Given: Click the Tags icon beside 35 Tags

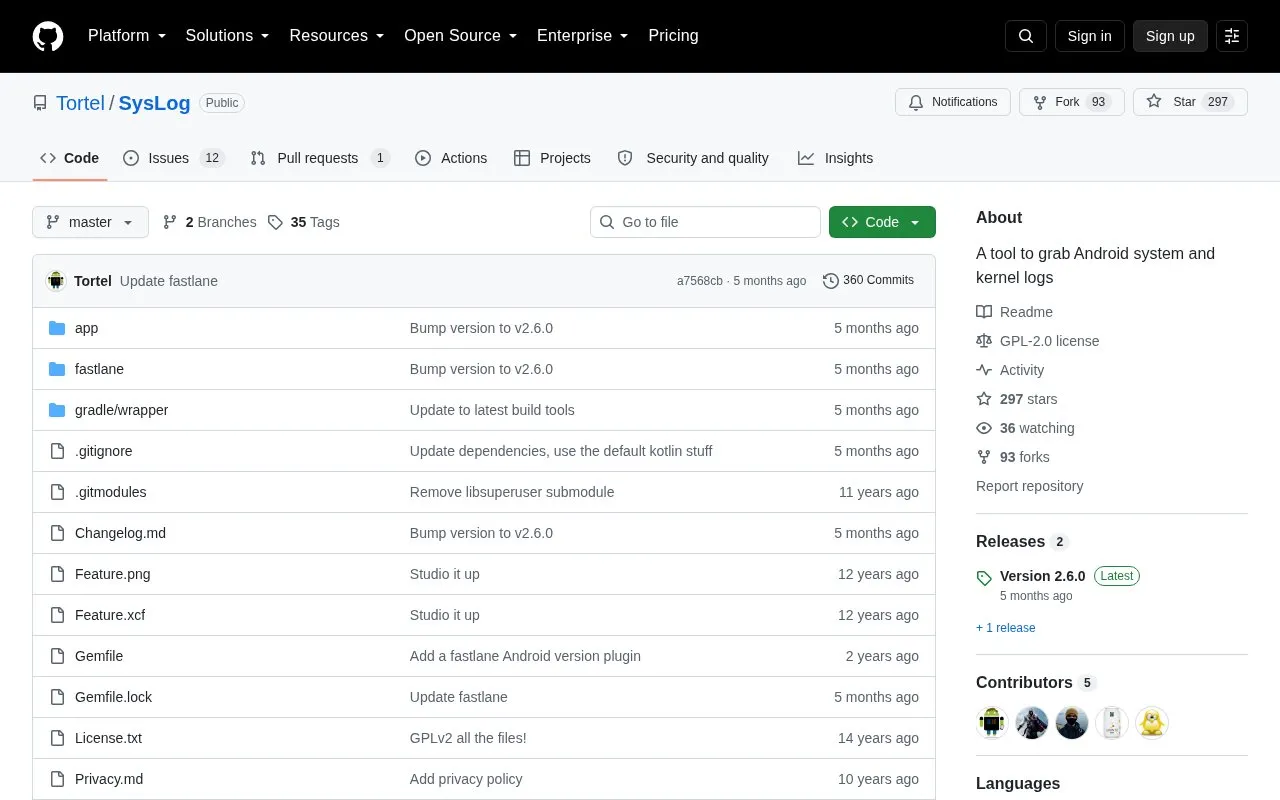Looking at the screenshot, I should click(x=275, y=222).
